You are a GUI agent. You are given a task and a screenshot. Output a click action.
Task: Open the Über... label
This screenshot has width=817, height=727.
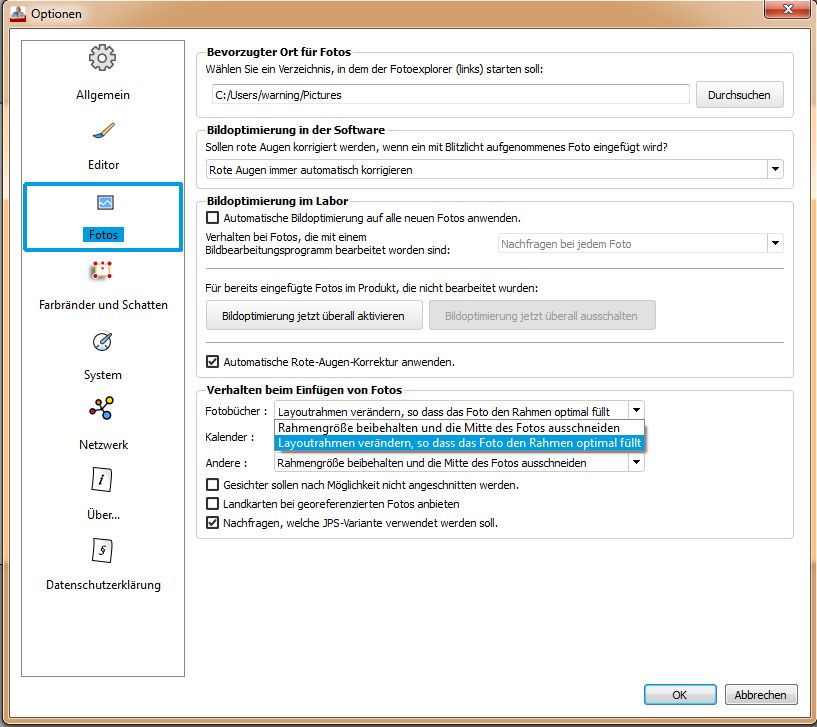(x=103, y=515)
